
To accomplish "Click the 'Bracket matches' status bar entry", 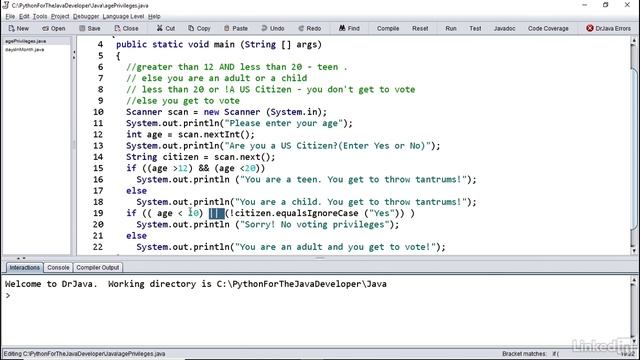I will [530, 354].
